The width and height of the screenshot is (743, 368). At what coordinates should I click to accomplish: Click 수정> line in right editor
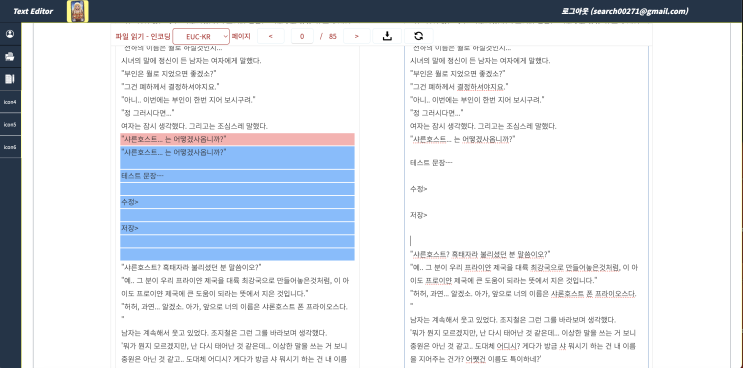(x=418, y=189)
